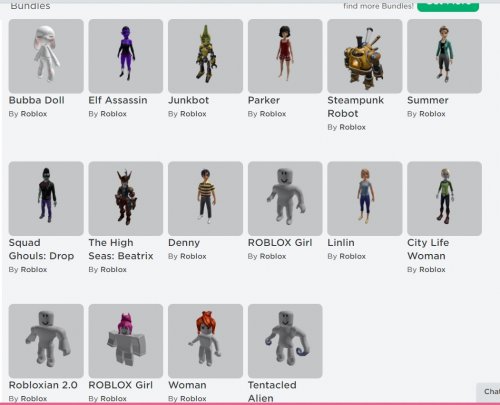This screenshot has width=500, height=405.
Task: Open the Tentacled Alien title link
Action: (272, 391)
